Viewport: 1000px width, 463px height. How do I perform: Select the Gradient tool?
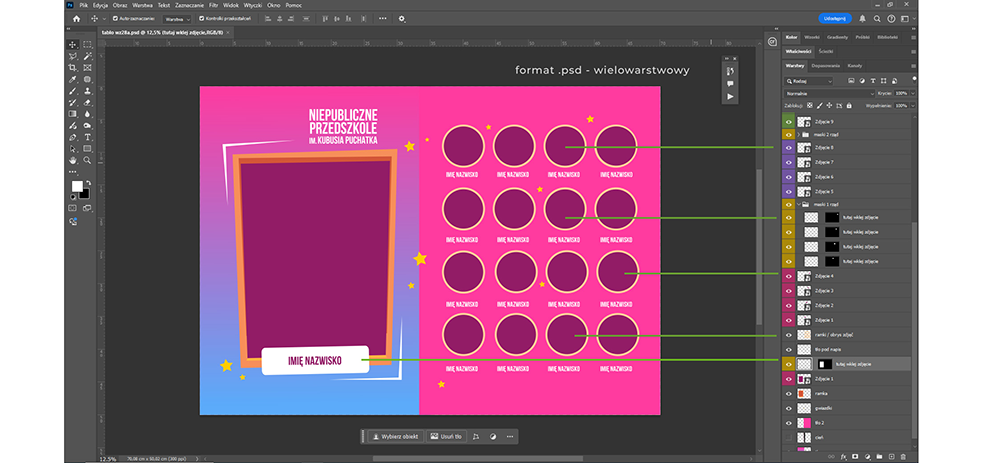click(73, 114)
